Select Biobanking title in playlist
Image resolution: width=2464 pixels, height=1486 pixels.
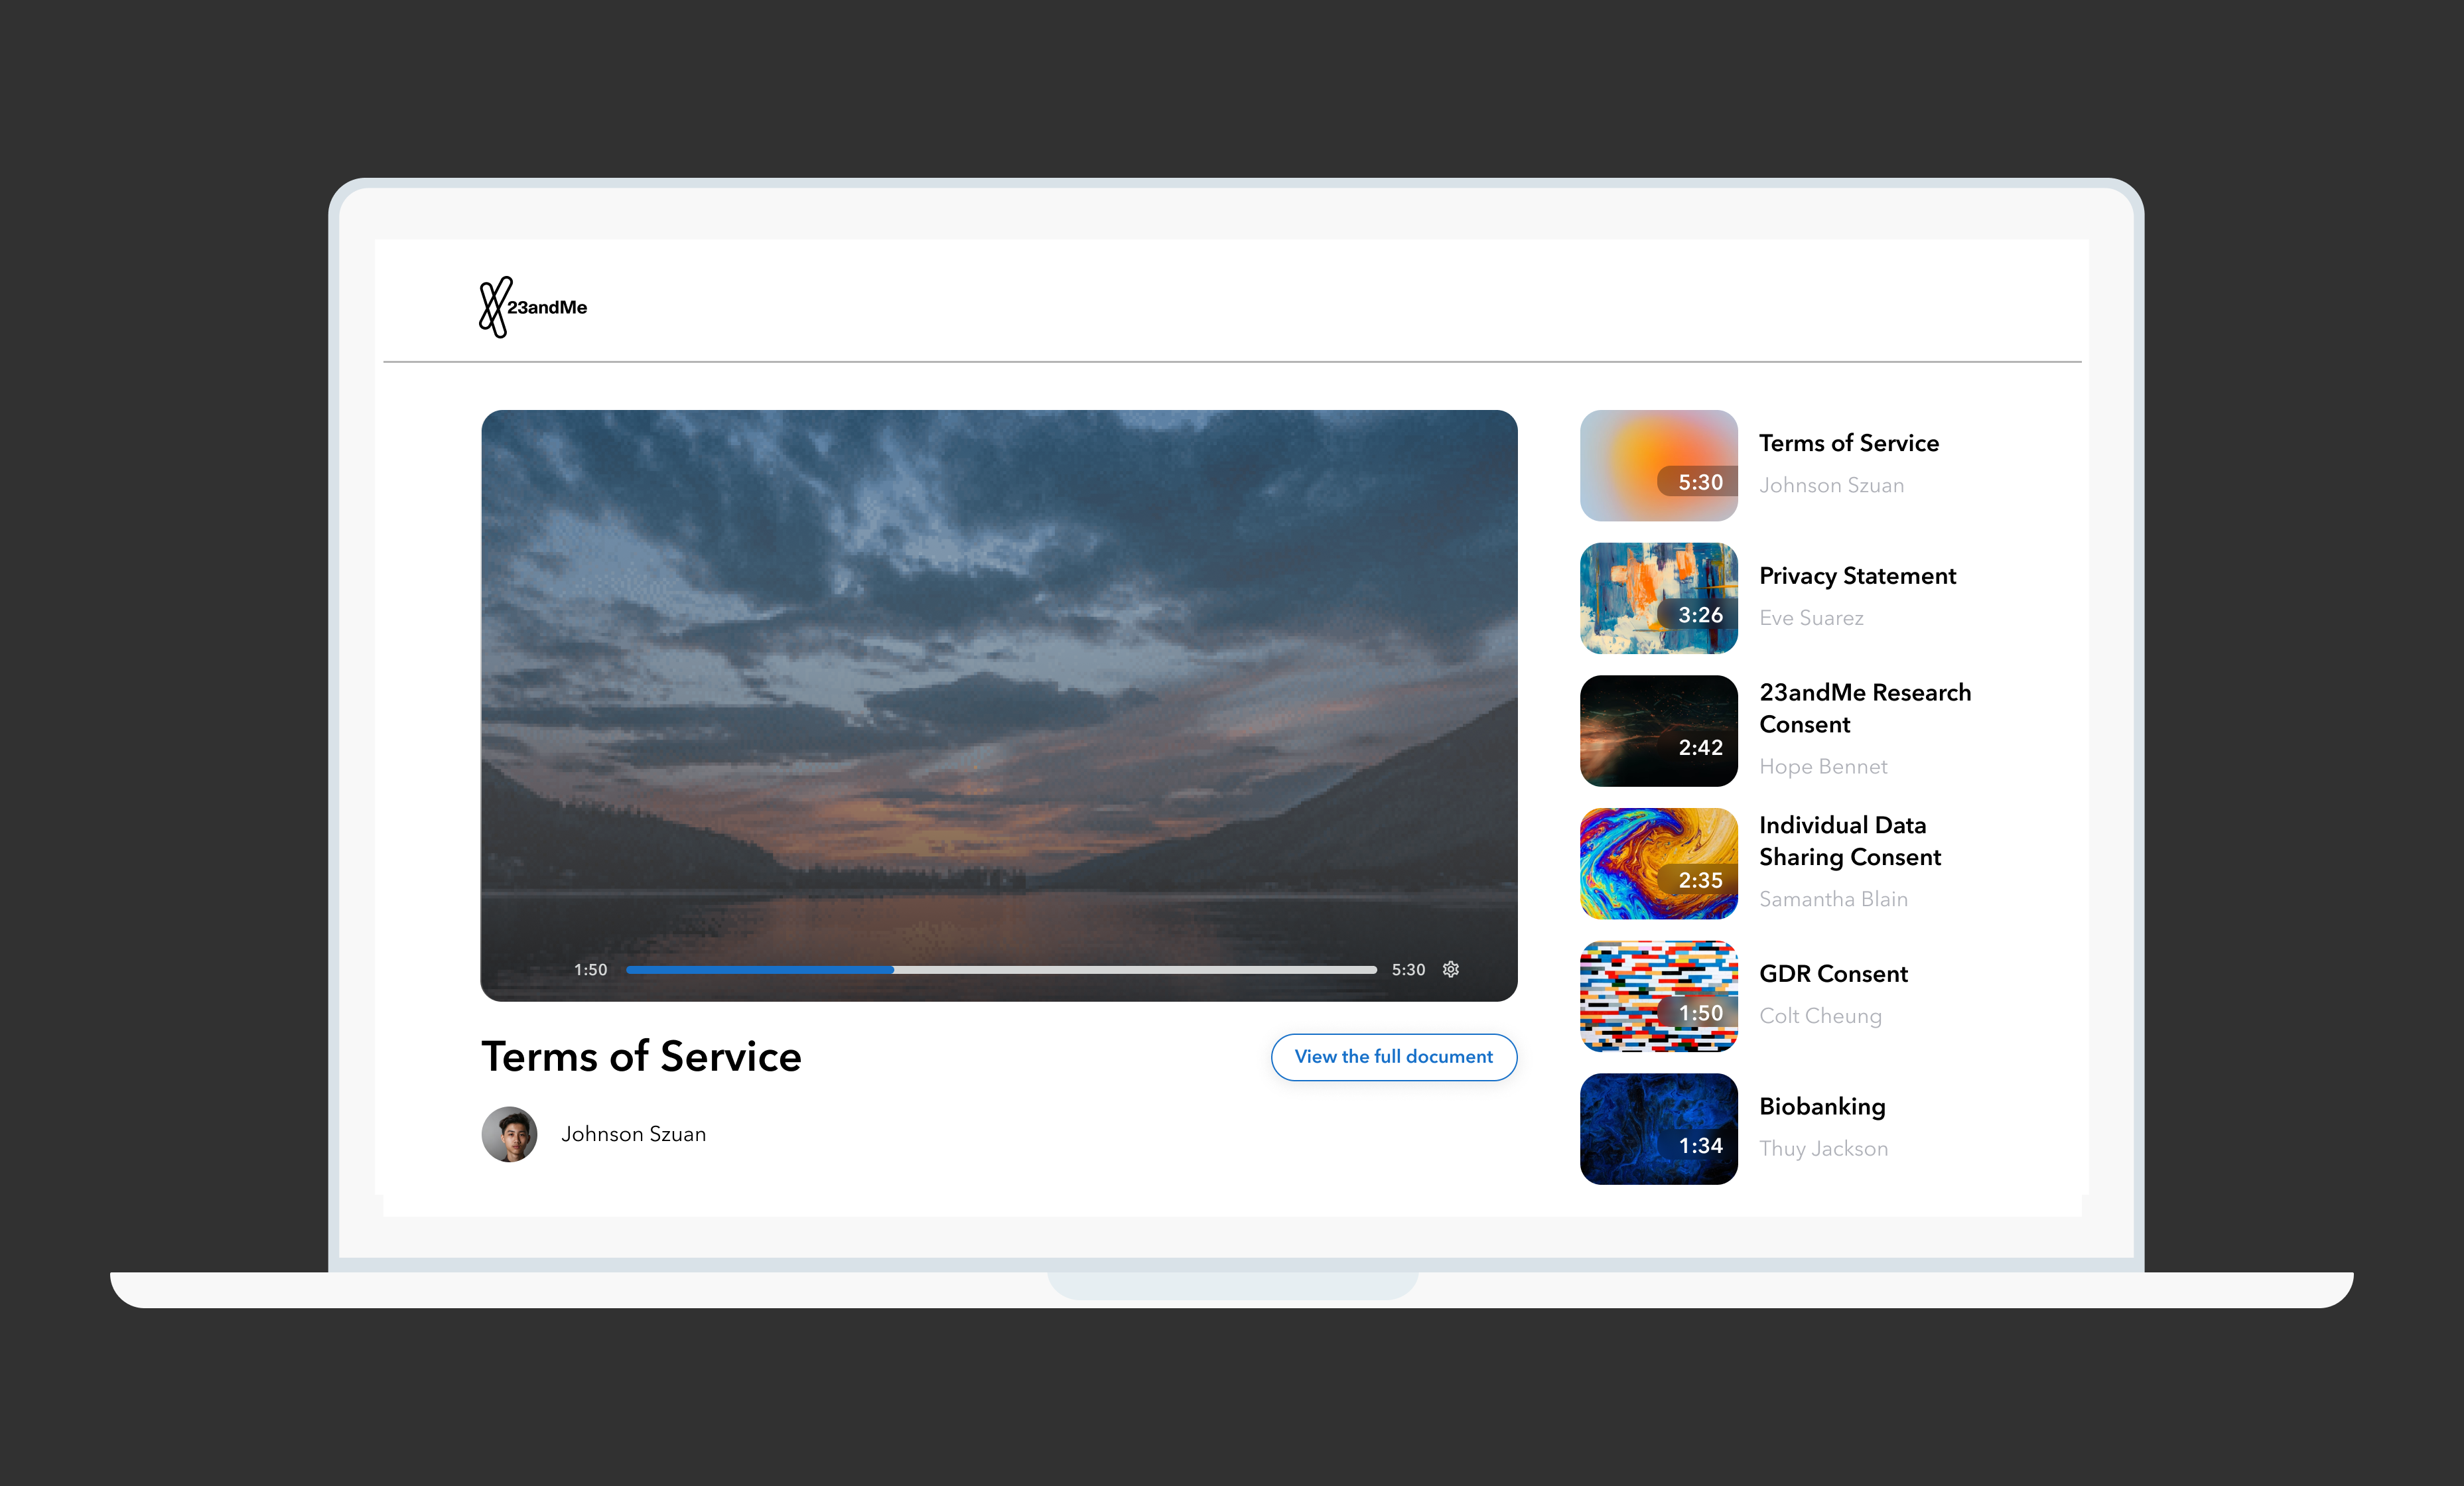coord(1822,1107)
